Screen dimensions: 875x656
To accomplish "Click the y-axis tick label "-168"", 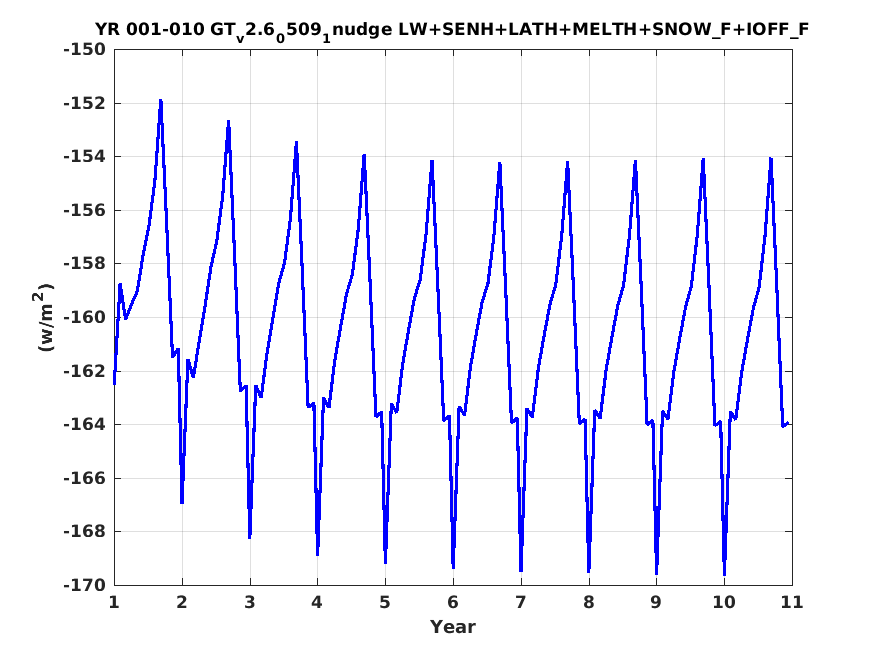I will tap(85, 532).
